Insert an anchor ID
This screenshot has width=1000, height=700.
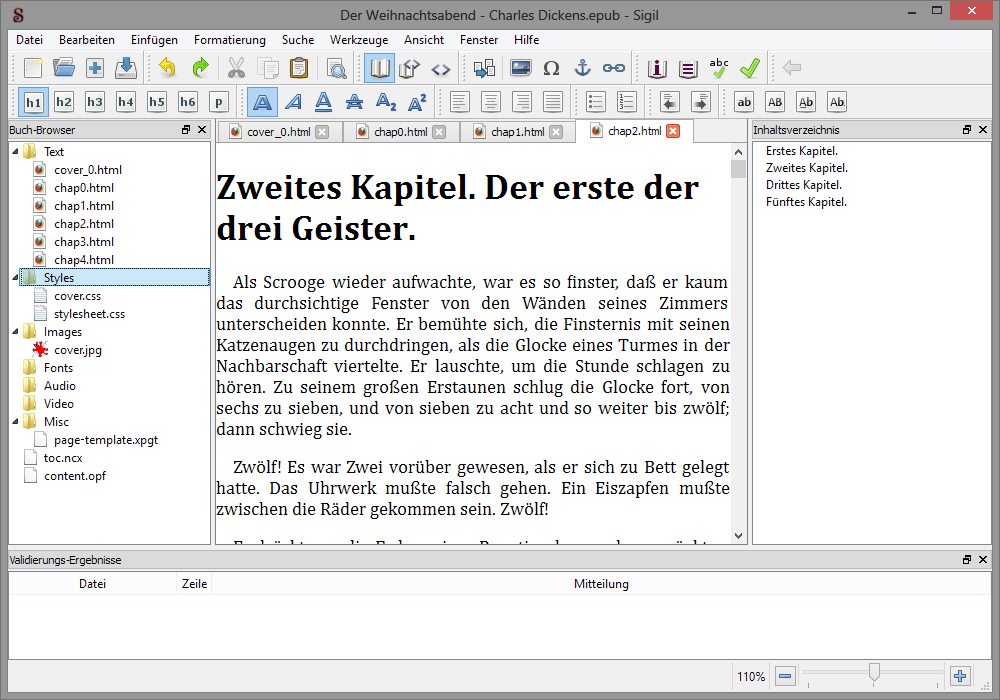tap(582, 68)
